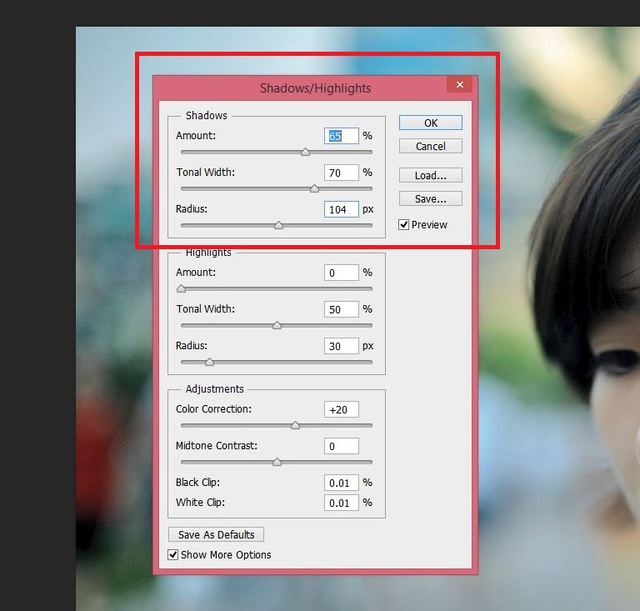Screen dimensions: 640x611
Task: Click the Shadows Radius field
Action: click(x=341, y=209)
